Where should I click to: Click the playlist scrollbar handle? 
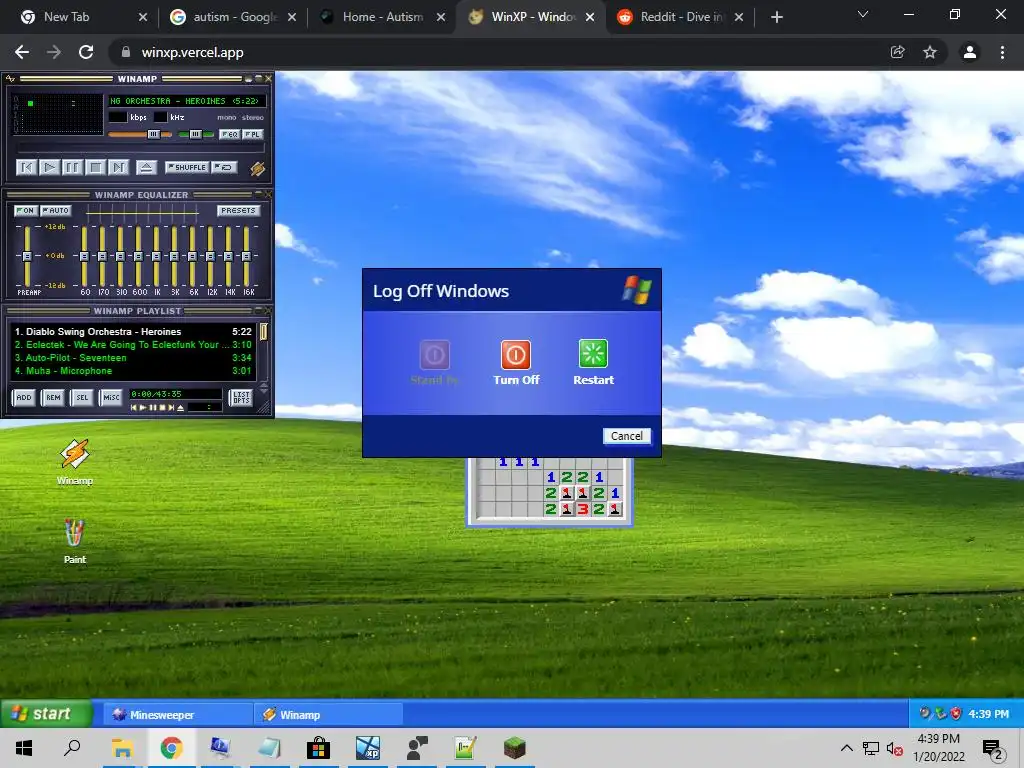tap(264, 332)
